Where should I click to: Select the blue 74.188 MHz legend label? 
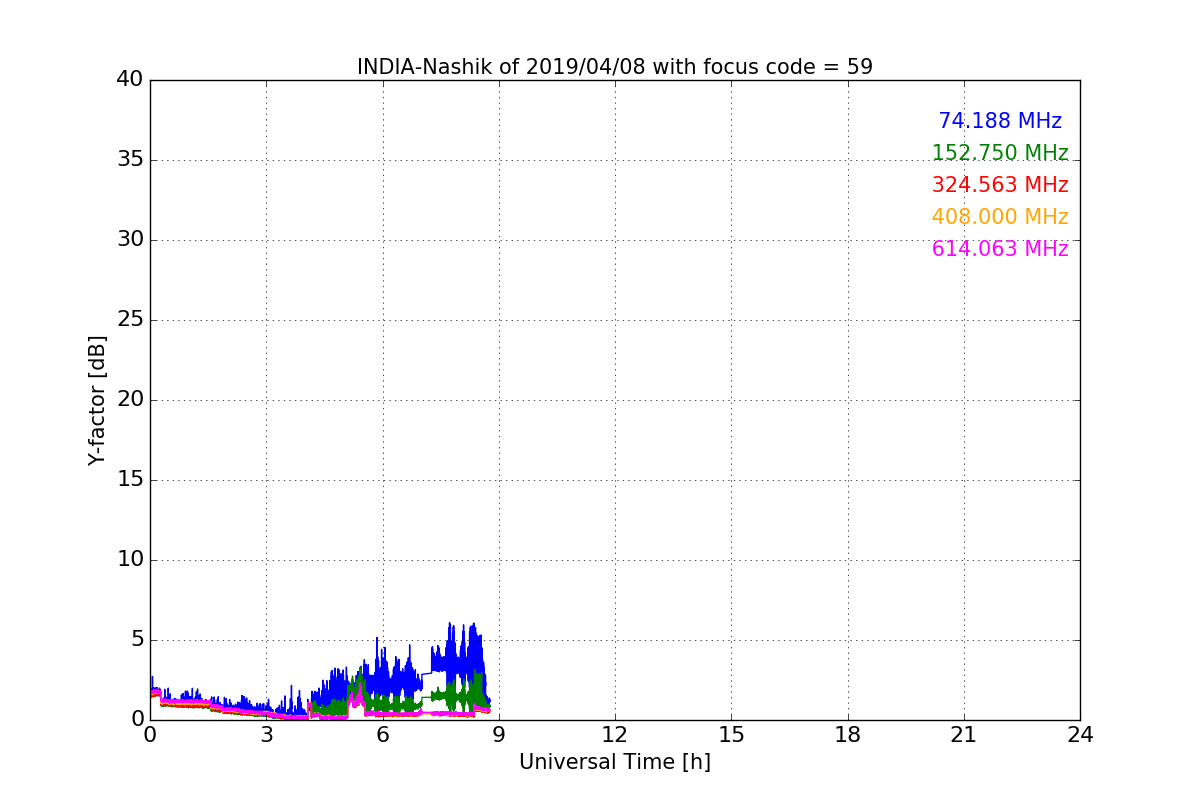pos(1000,121)
